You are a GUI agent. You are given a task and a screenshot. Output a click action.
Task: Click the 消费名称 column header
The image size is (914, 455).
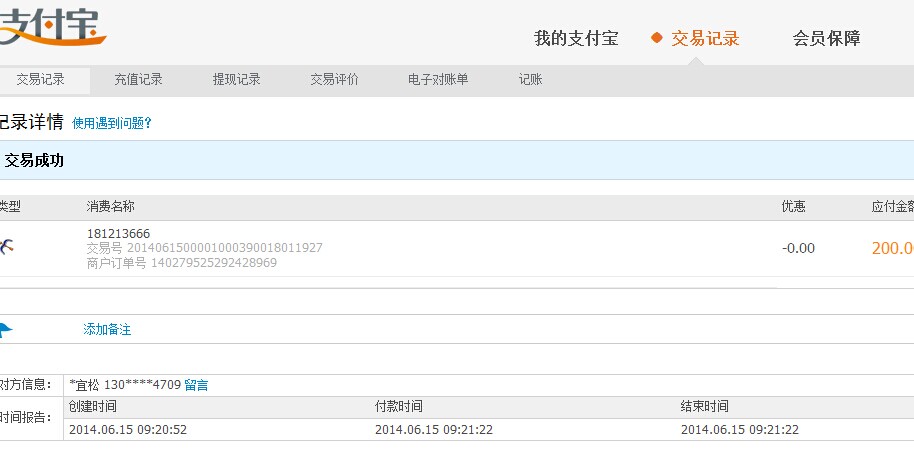(x=111, y=207)
